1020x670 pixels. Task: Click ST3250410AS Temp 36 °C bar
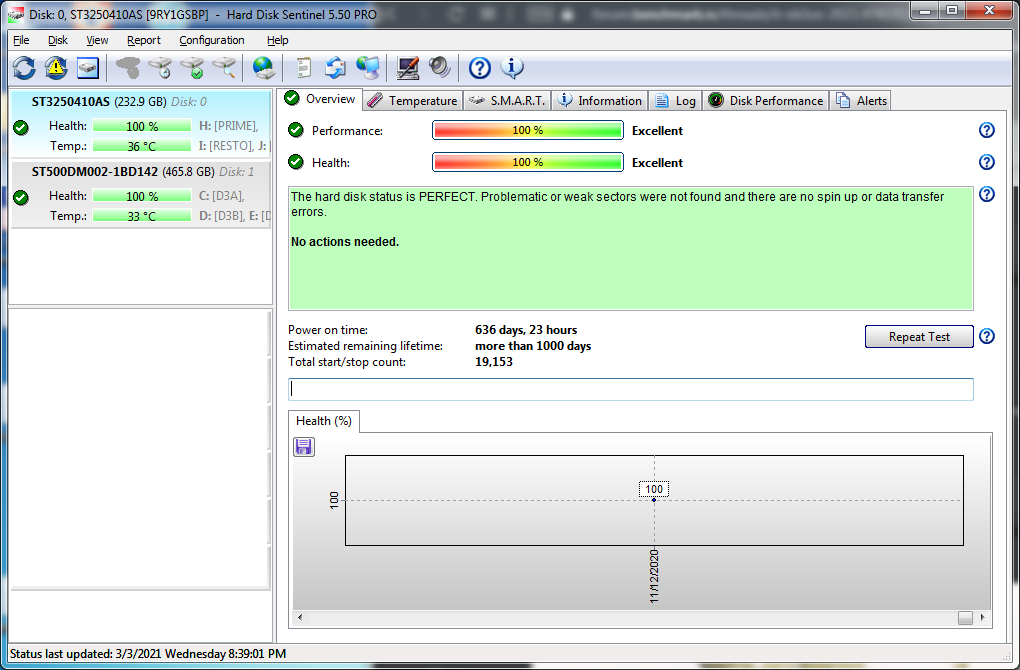pos(142,146)
